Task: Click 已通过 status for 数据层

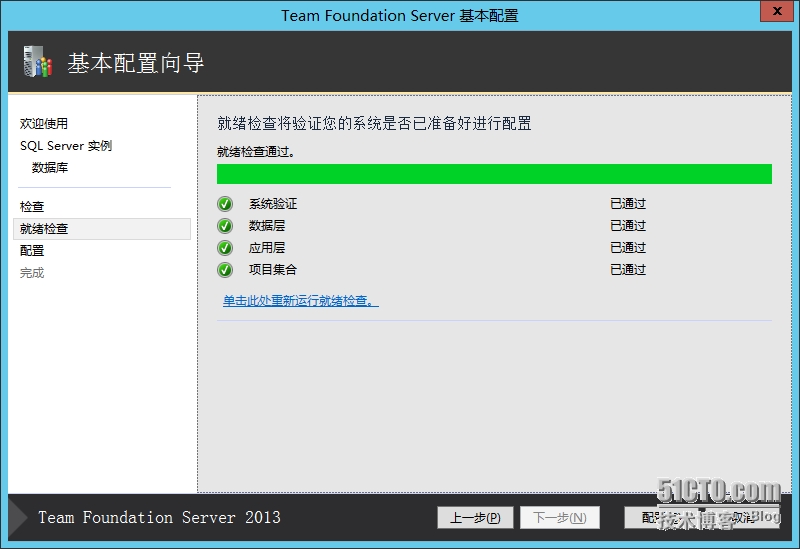Action: pos(628,226)
